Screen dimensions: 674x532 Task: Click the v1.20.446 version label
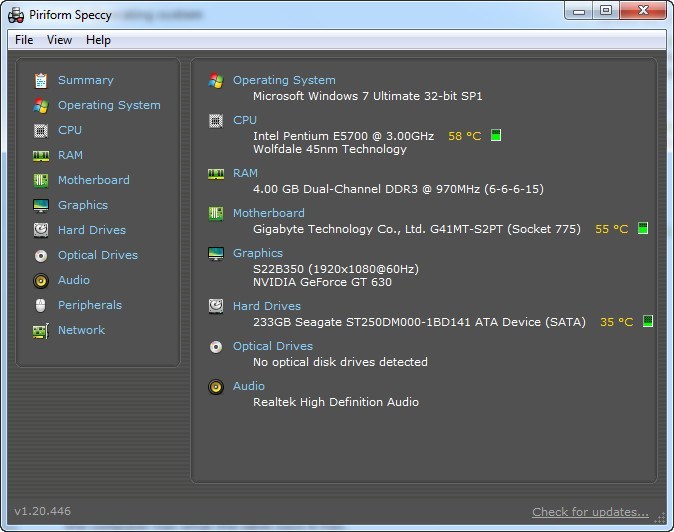click(x=43, y=511)
